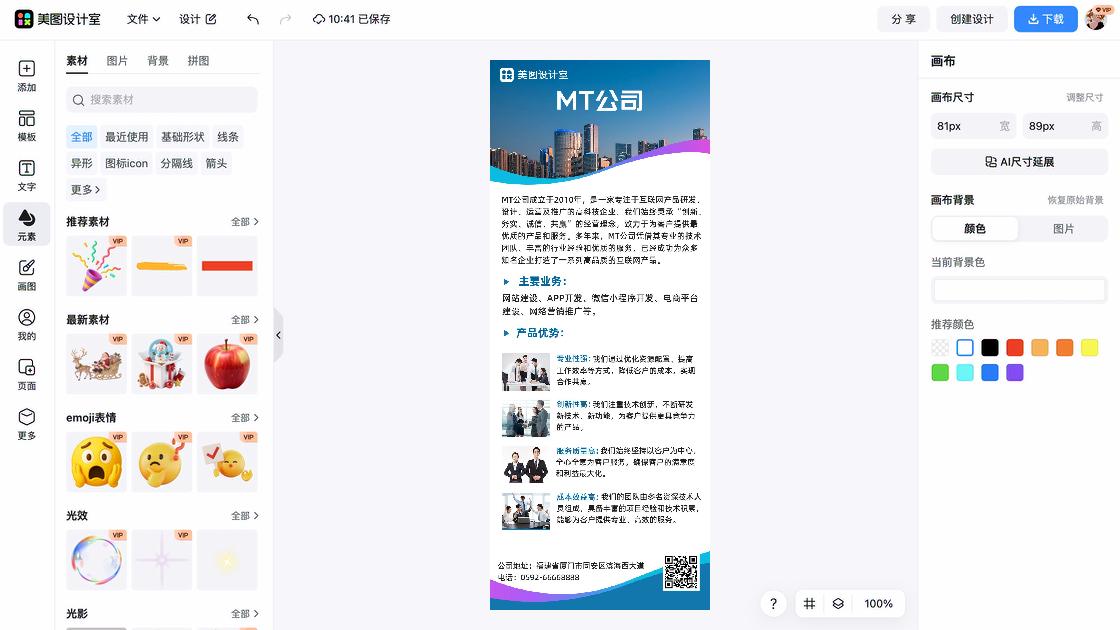Open the 画图 (Draw) panel

(x=26, y=272)
